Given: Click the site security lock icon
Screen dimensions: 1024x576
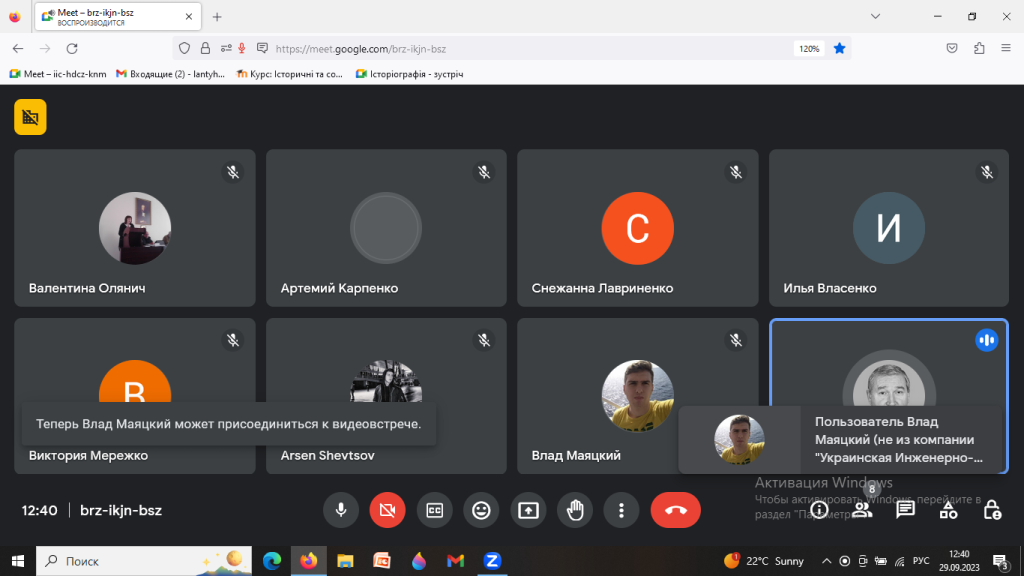Looking at the screenshot, I should [x=205, y=48].
